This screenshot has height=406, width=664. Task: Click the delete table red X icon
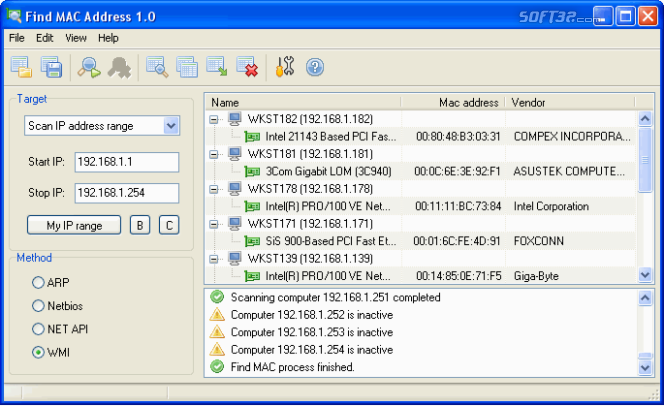[x=247, y=67]
